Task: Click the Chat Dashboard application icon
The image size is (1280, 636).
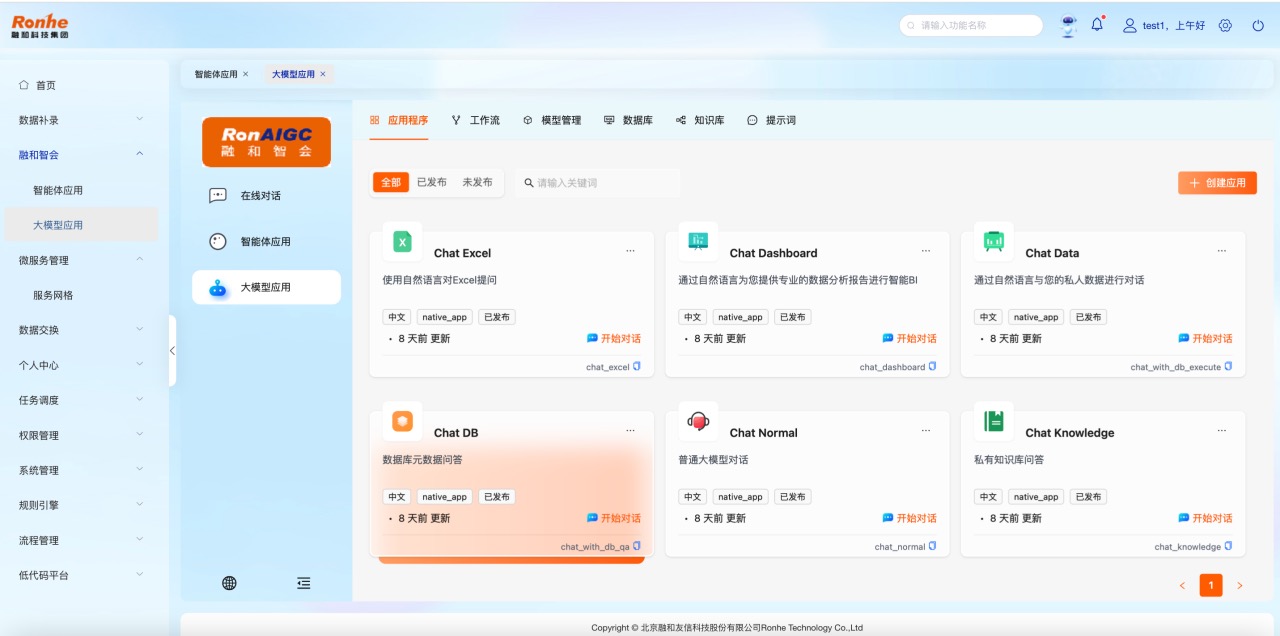Action: [697, 241]
